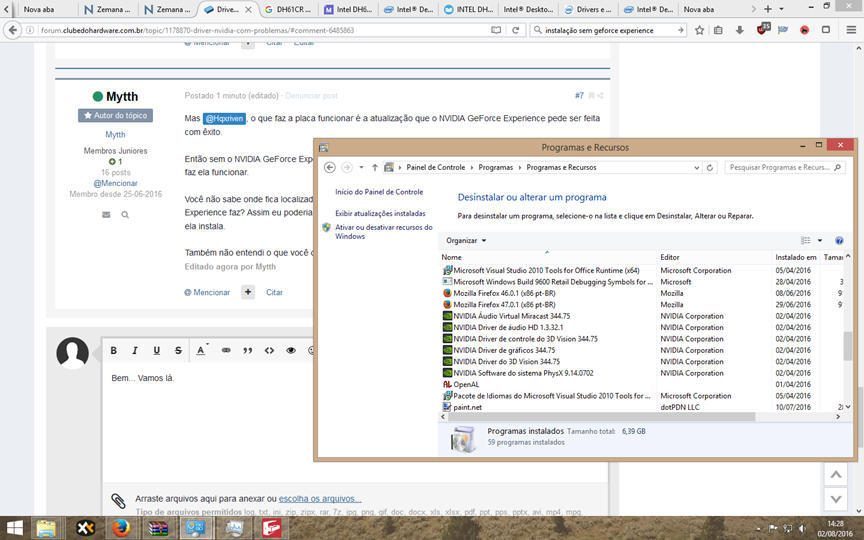Reload the page in Firefox
The width and height of the screenshot is (864, 540).
coord(516,30)
